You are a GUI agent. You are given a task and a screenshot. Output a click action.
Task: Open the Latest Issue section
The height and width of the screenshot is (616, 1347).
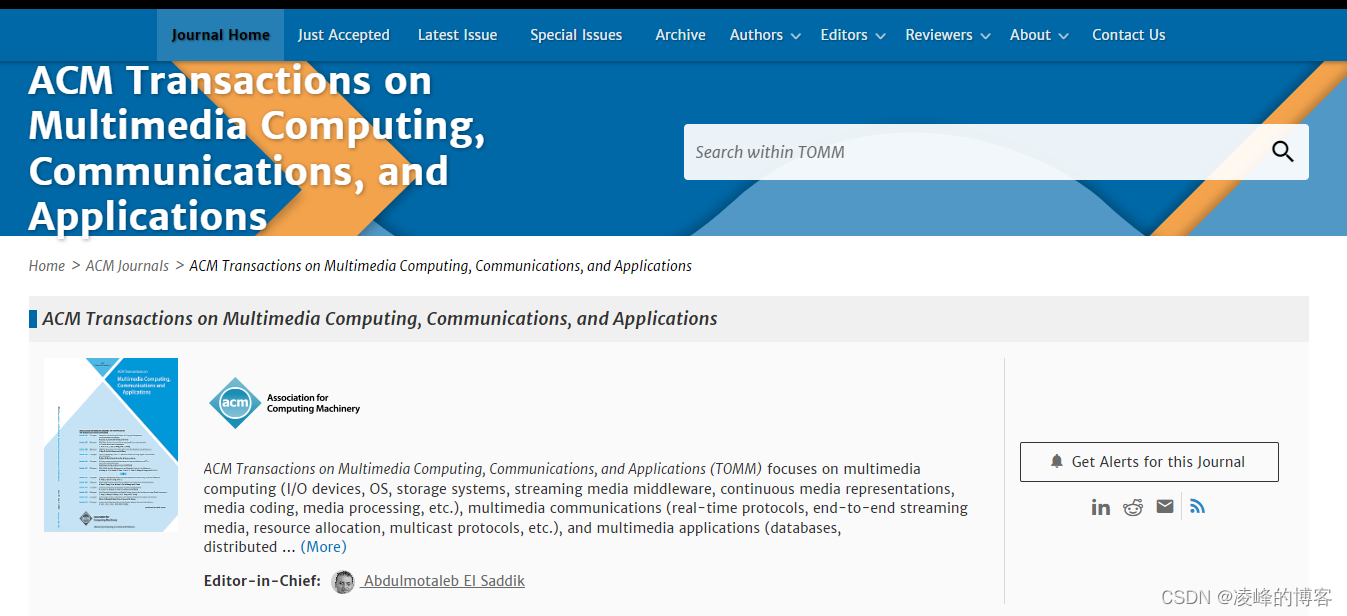pos(457,34)
